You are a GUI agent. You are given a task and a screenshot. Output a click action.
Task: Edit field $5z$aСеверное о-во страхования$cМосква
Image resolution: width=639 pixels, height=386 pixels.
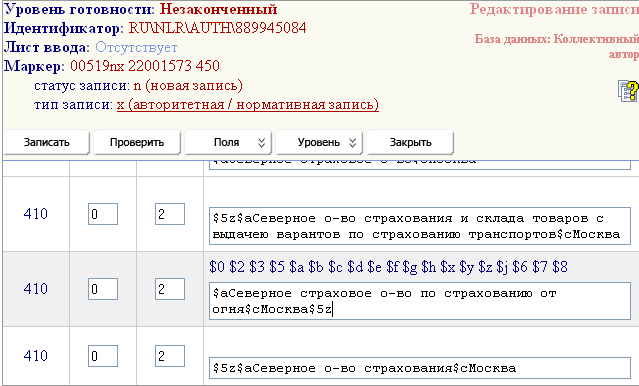420,368
